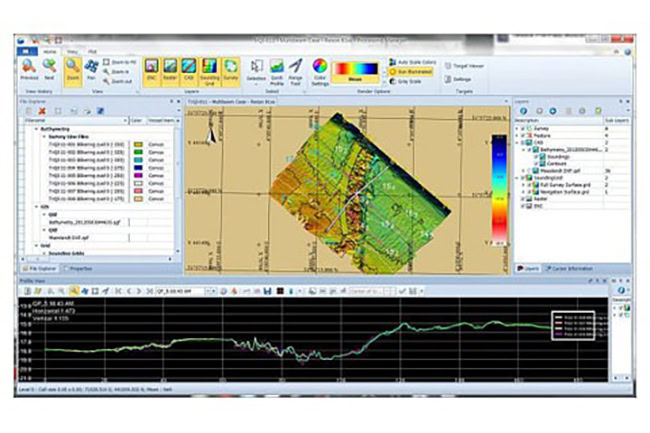Collapse the Grid tree node
The width and height of the screenshot is (650, 433).
37,246
